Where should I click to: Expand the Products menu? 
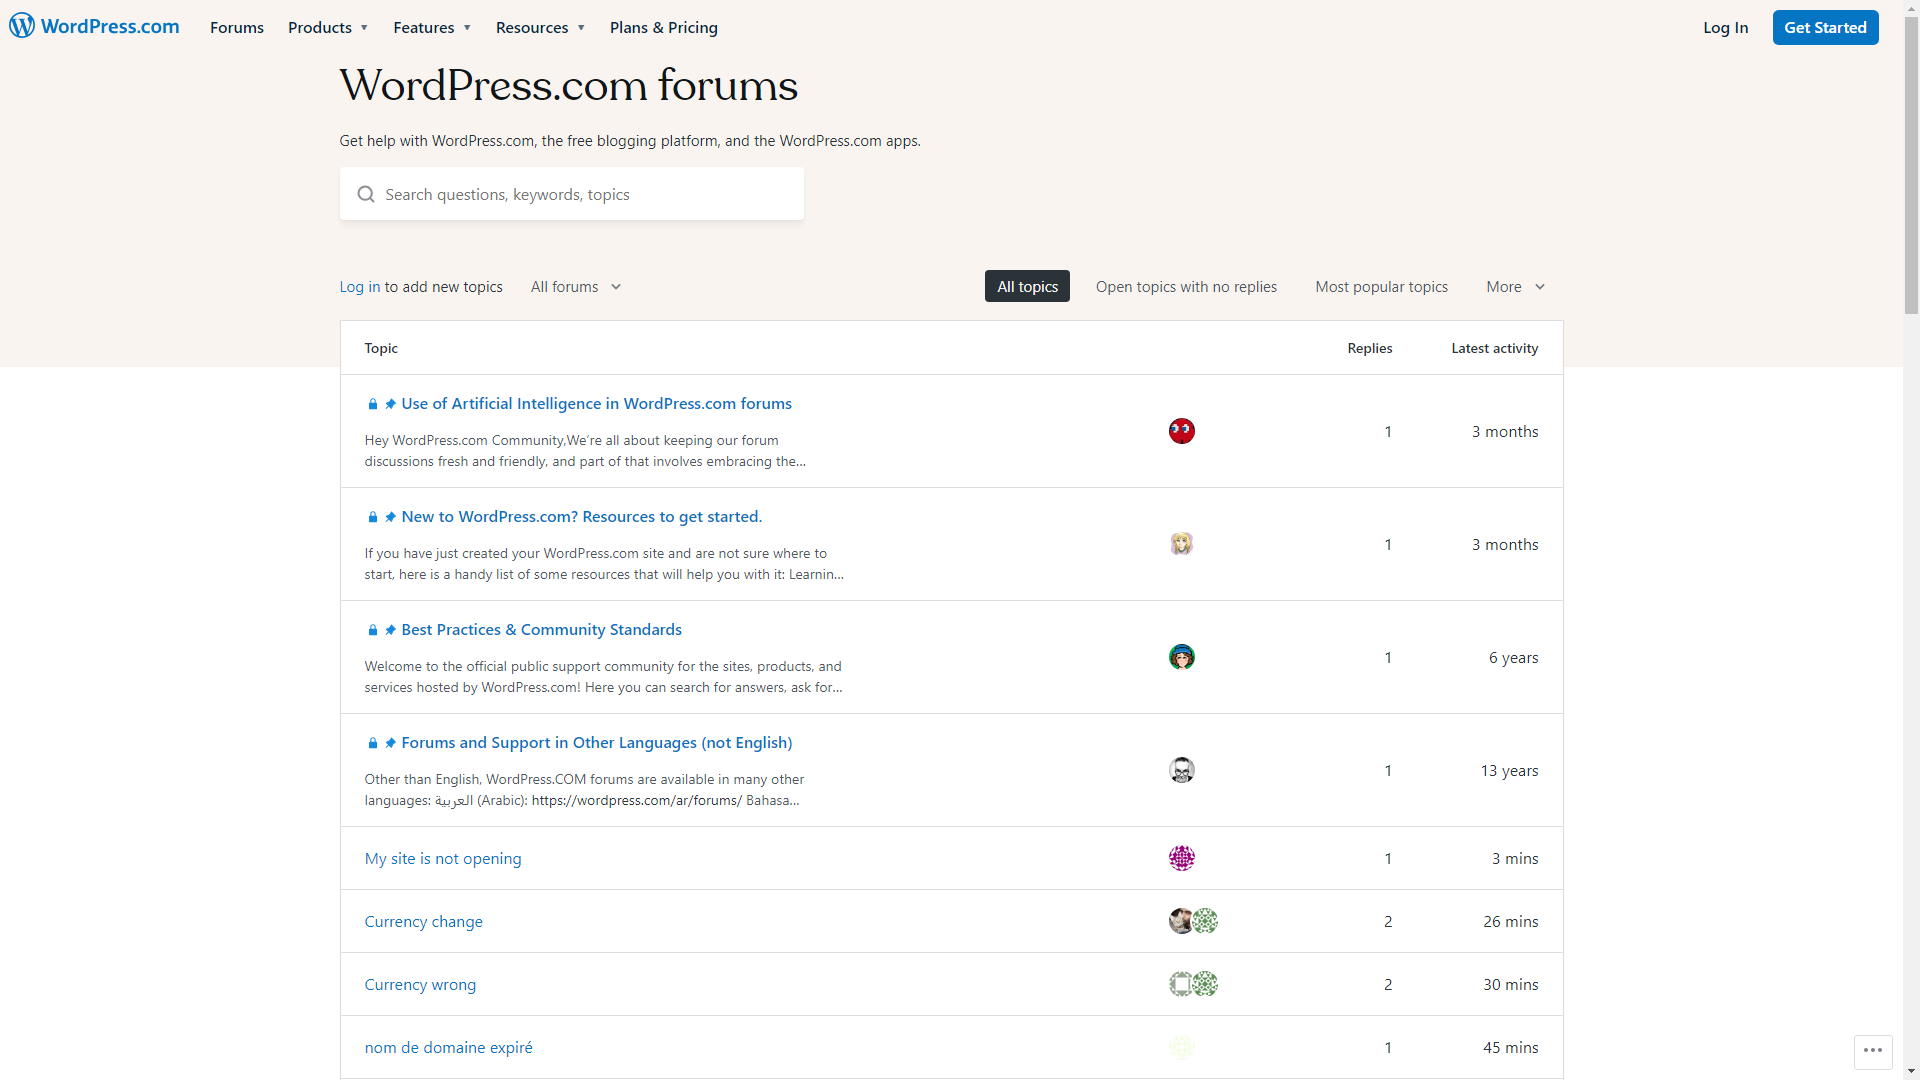pos(328,27)
